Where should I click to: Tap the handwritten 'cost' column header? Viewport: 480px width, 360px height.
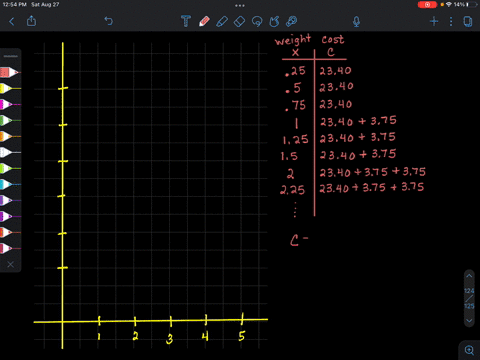point(333,39)
